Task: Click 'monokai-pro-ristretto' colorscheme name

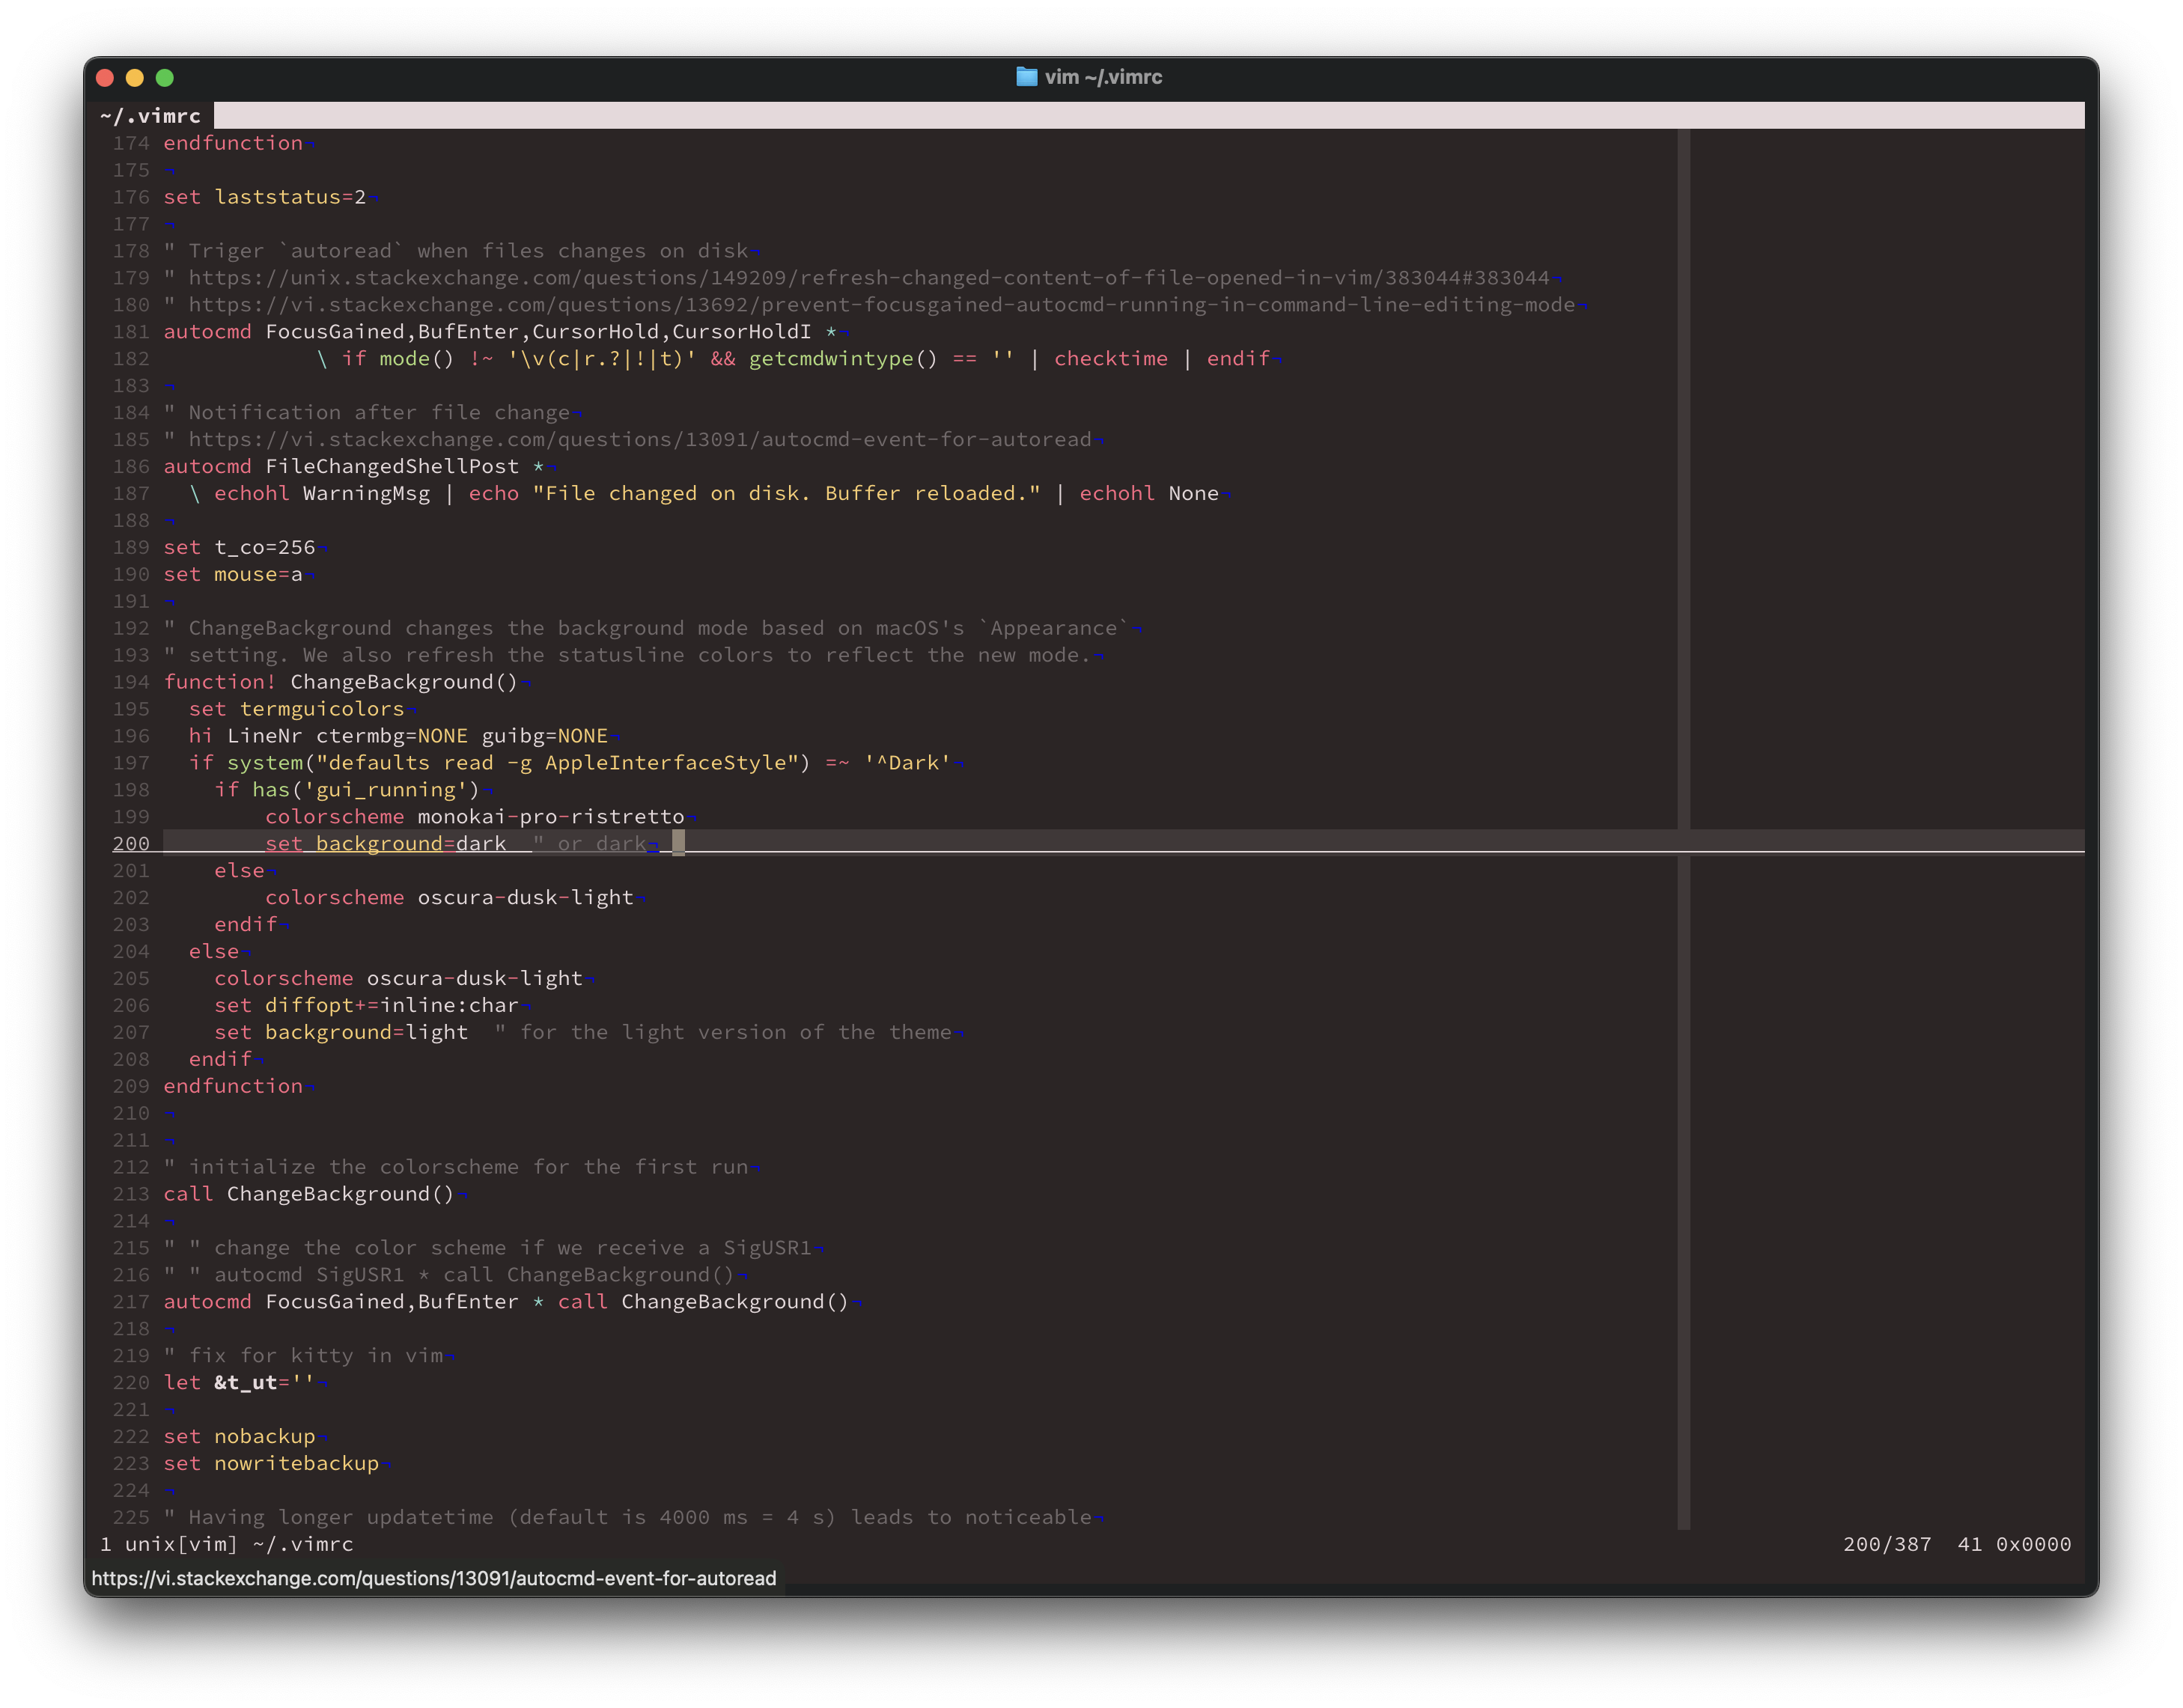Action: pos(550,817)
